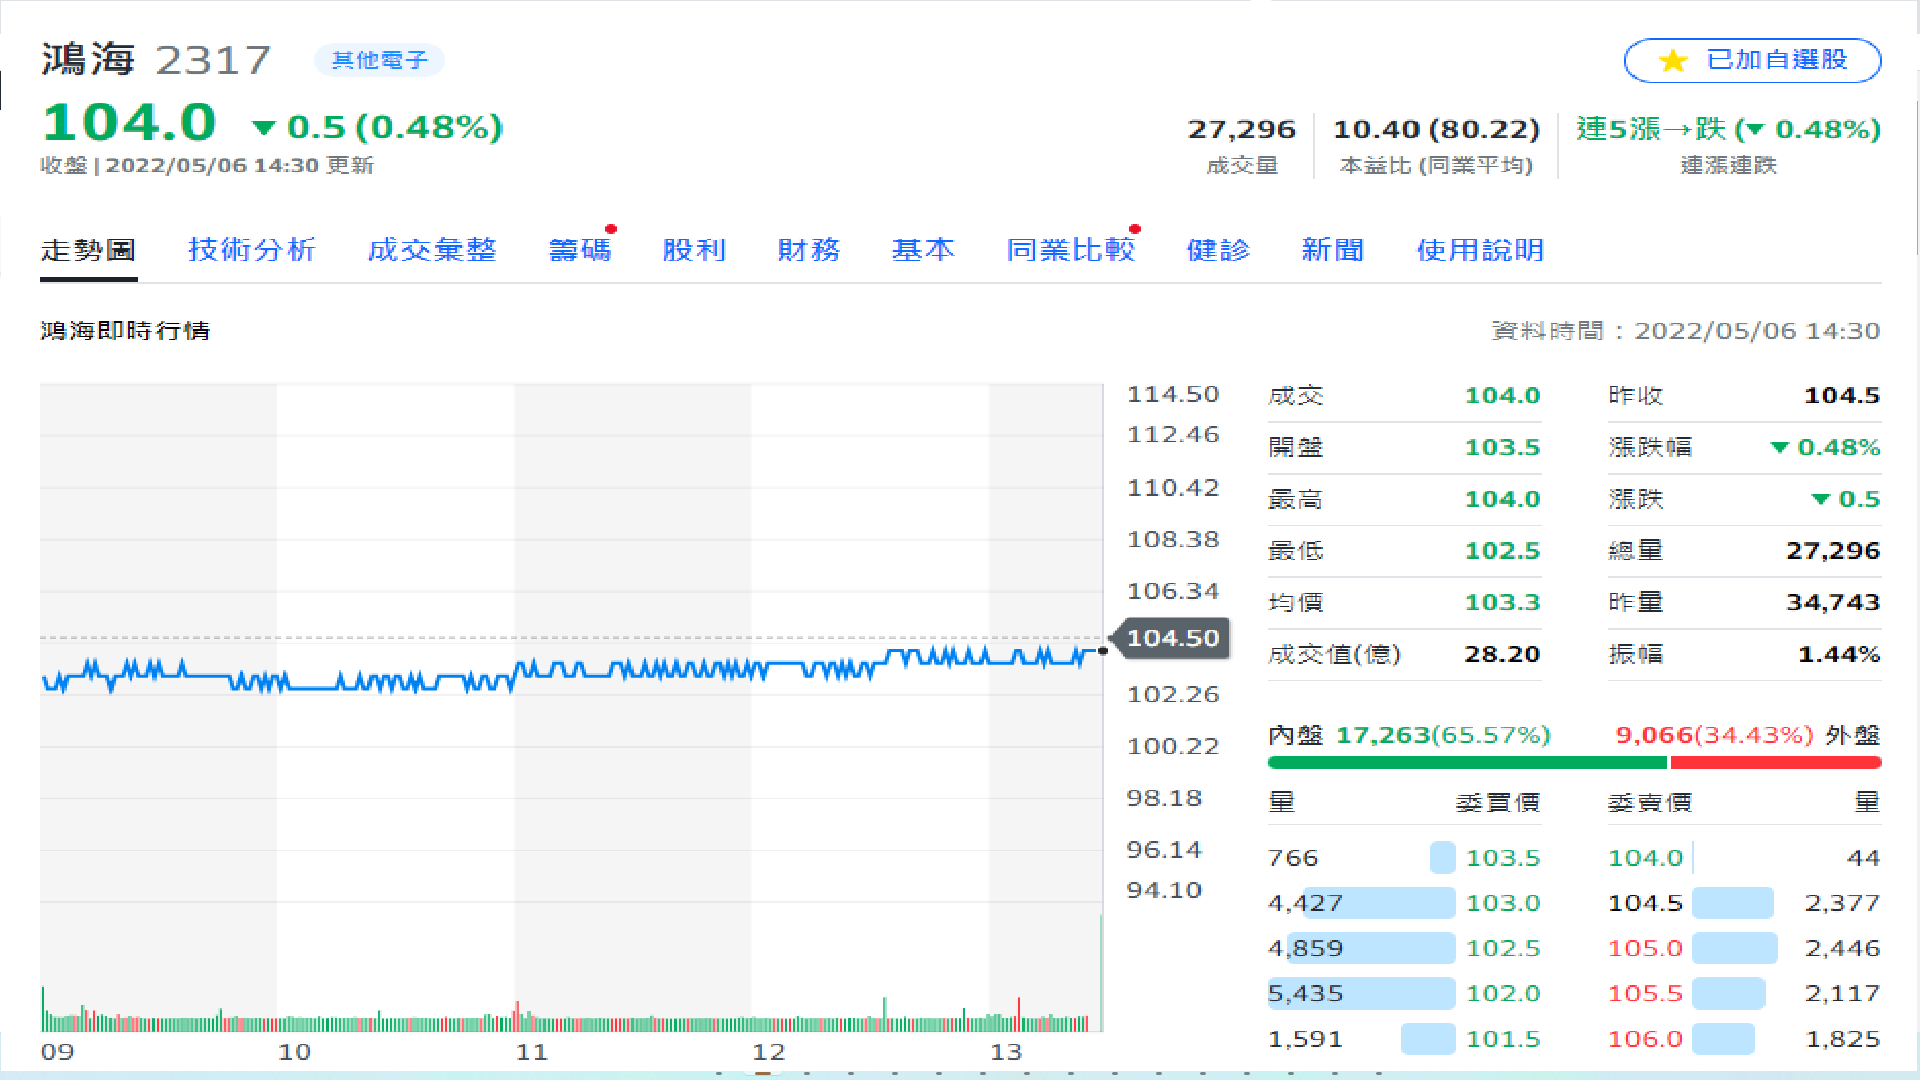
Task: Click the green 內盤 ratio bar
Action: click(1466, 763)
